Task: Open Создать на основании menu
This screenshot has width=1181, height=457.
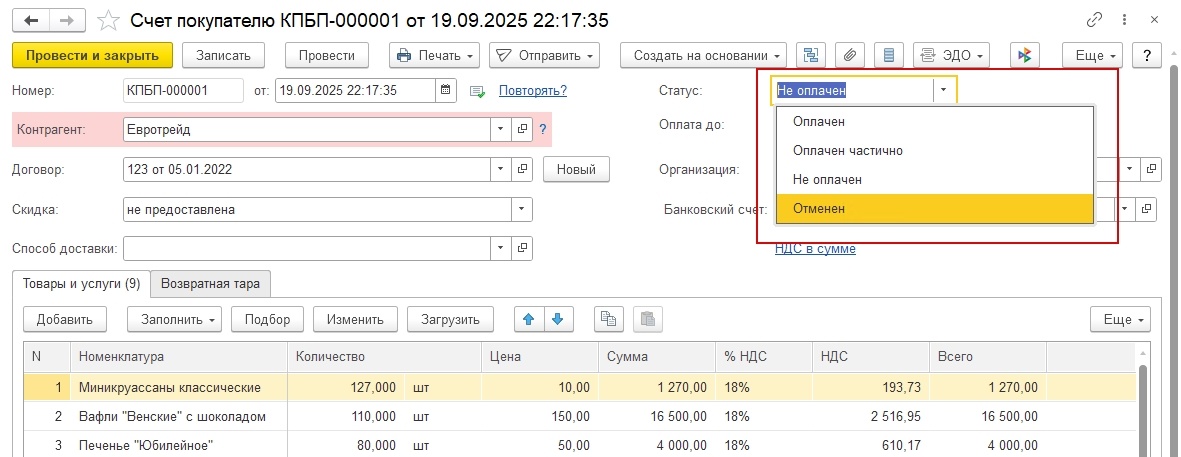Action: [703, 55]
